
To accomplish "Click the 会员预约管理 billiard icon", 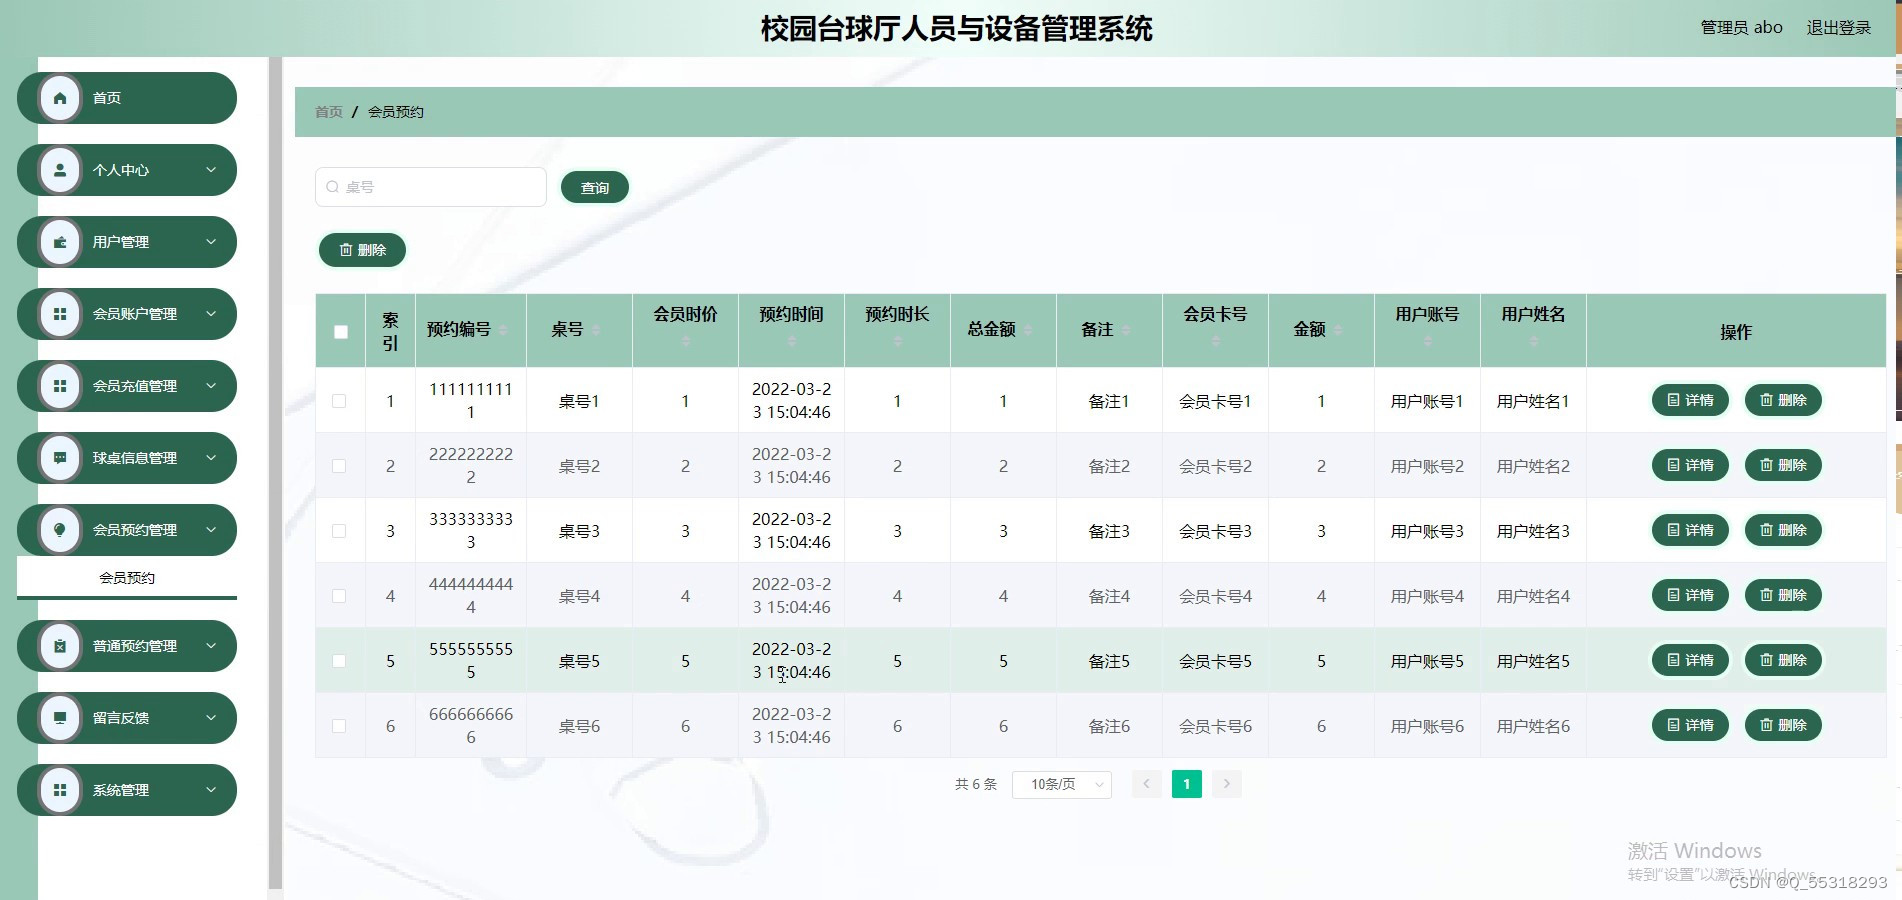I will 58,530.
